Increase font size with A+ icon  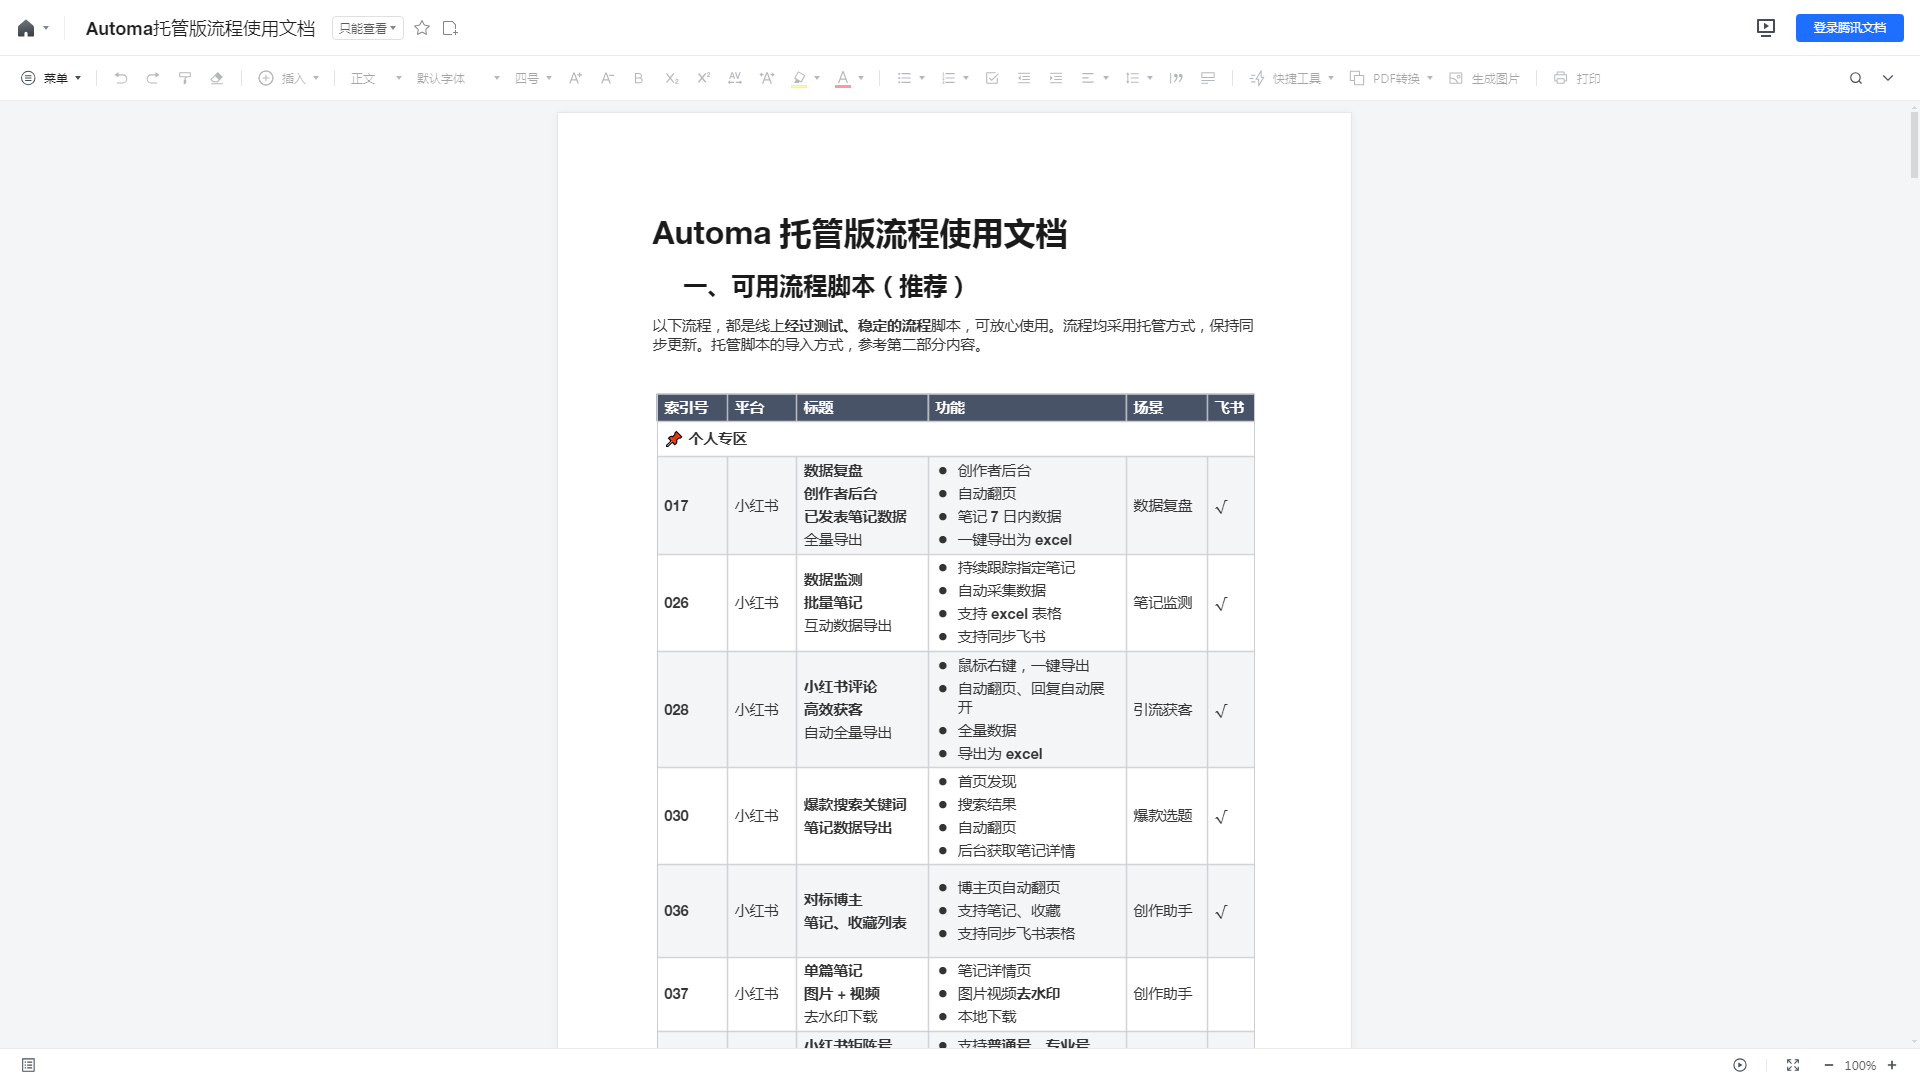click(575, 78)
